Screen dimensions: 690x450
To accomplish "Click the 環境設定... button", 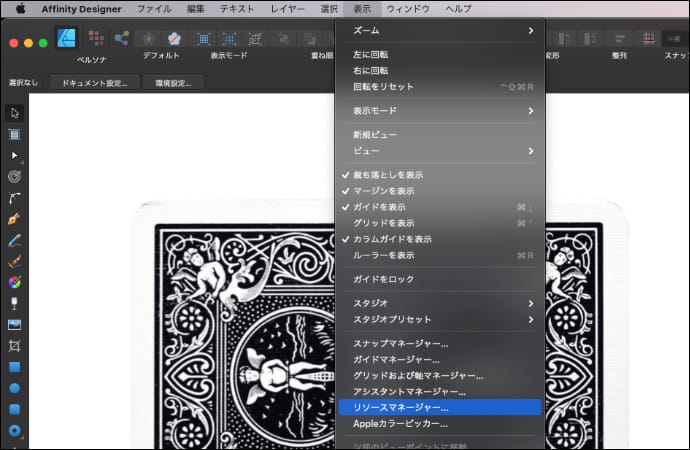I will click(x=173, y=82).
